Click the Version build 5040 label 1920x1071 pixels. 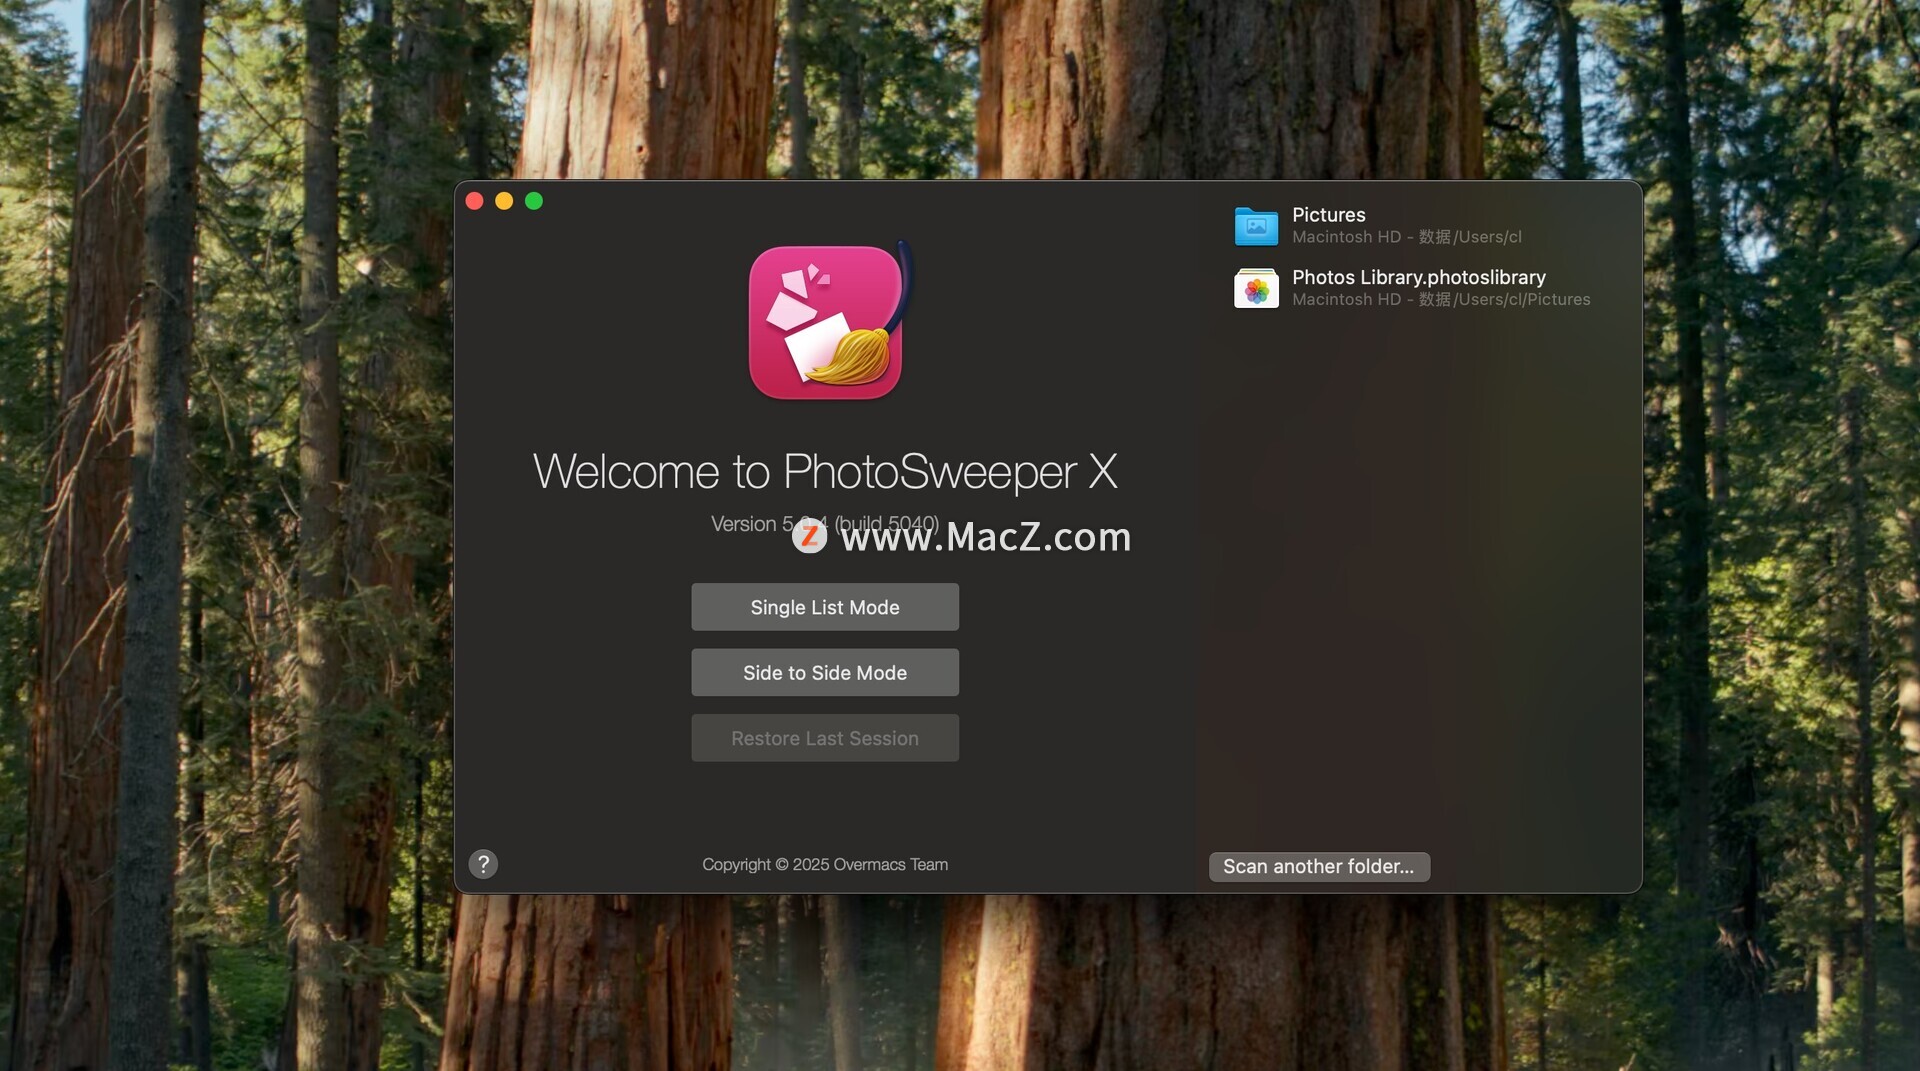[x=825, y=523]
